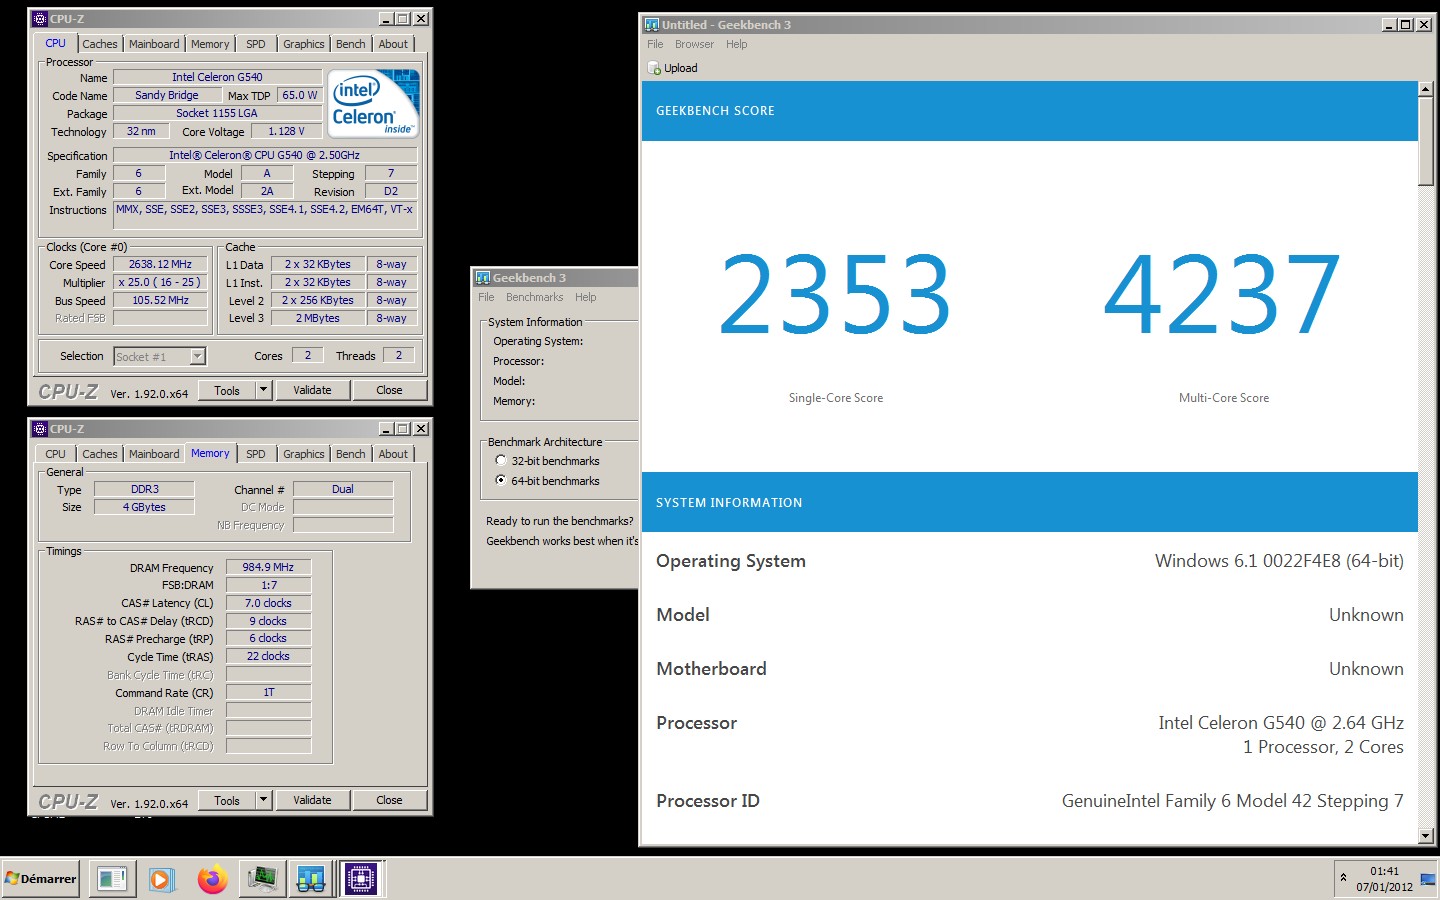
Task: Select the CPU-Z chip taskbar button
Action: [361, 879]
